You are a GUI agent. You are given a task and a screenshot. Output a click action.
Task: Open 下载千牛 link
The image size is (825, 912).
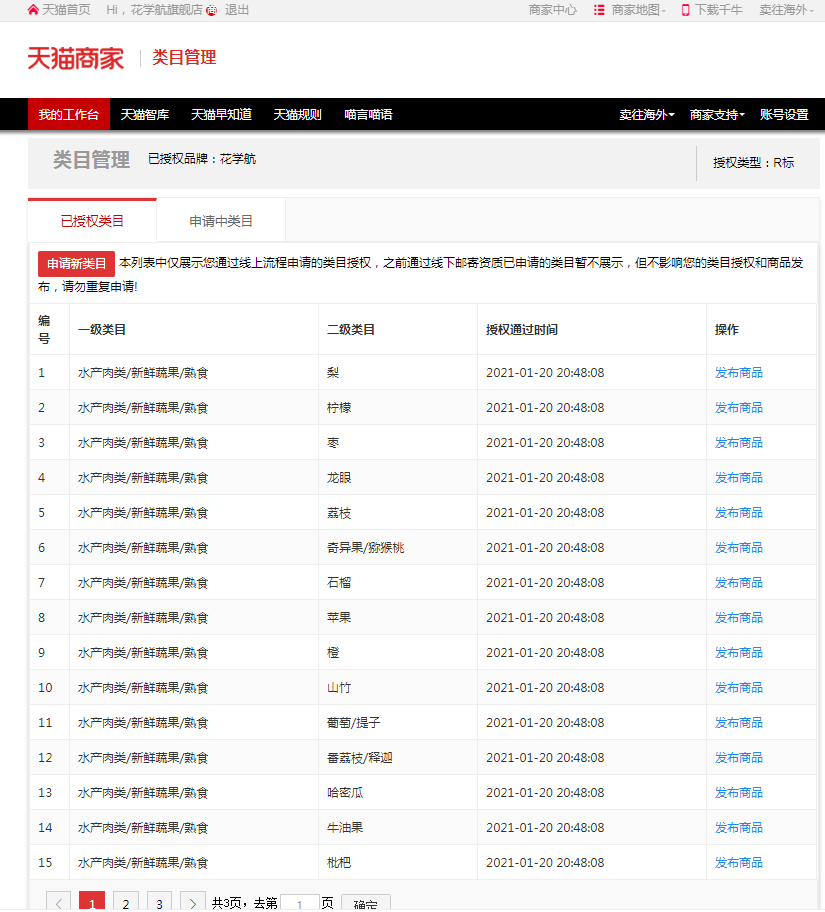(719, 10)
